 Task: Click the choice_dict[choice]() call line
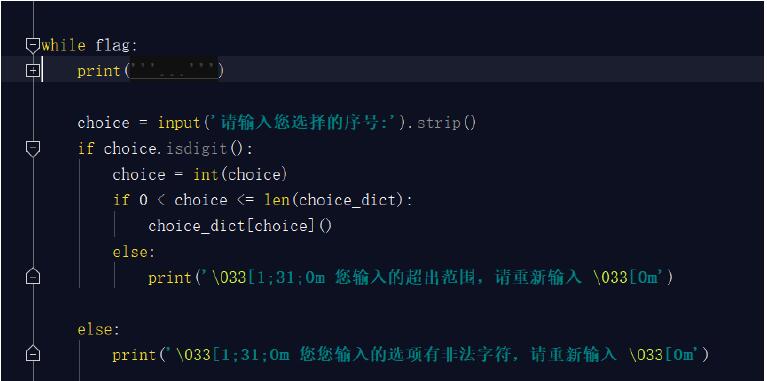coord(240,226)
